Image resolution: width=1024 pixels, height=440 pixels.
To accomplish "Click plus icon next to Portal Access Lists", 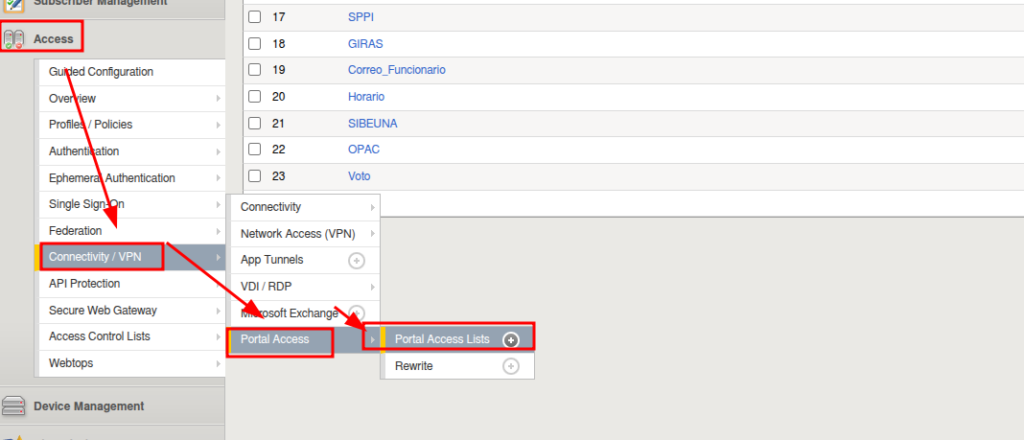I will pyautogui.click(x=511, y=339).
